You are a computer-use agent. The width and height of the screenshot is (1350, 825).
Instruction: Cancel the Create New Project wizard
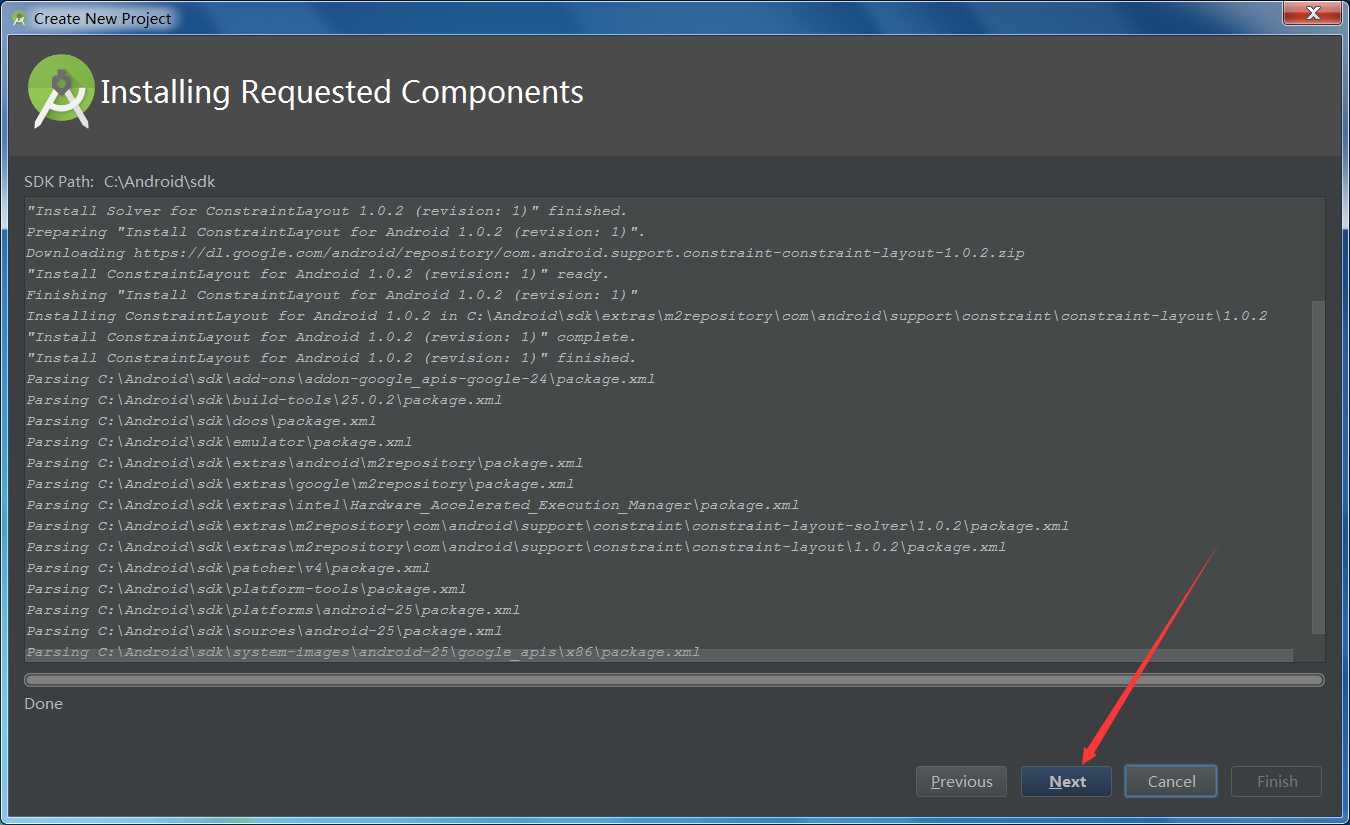1171,781
